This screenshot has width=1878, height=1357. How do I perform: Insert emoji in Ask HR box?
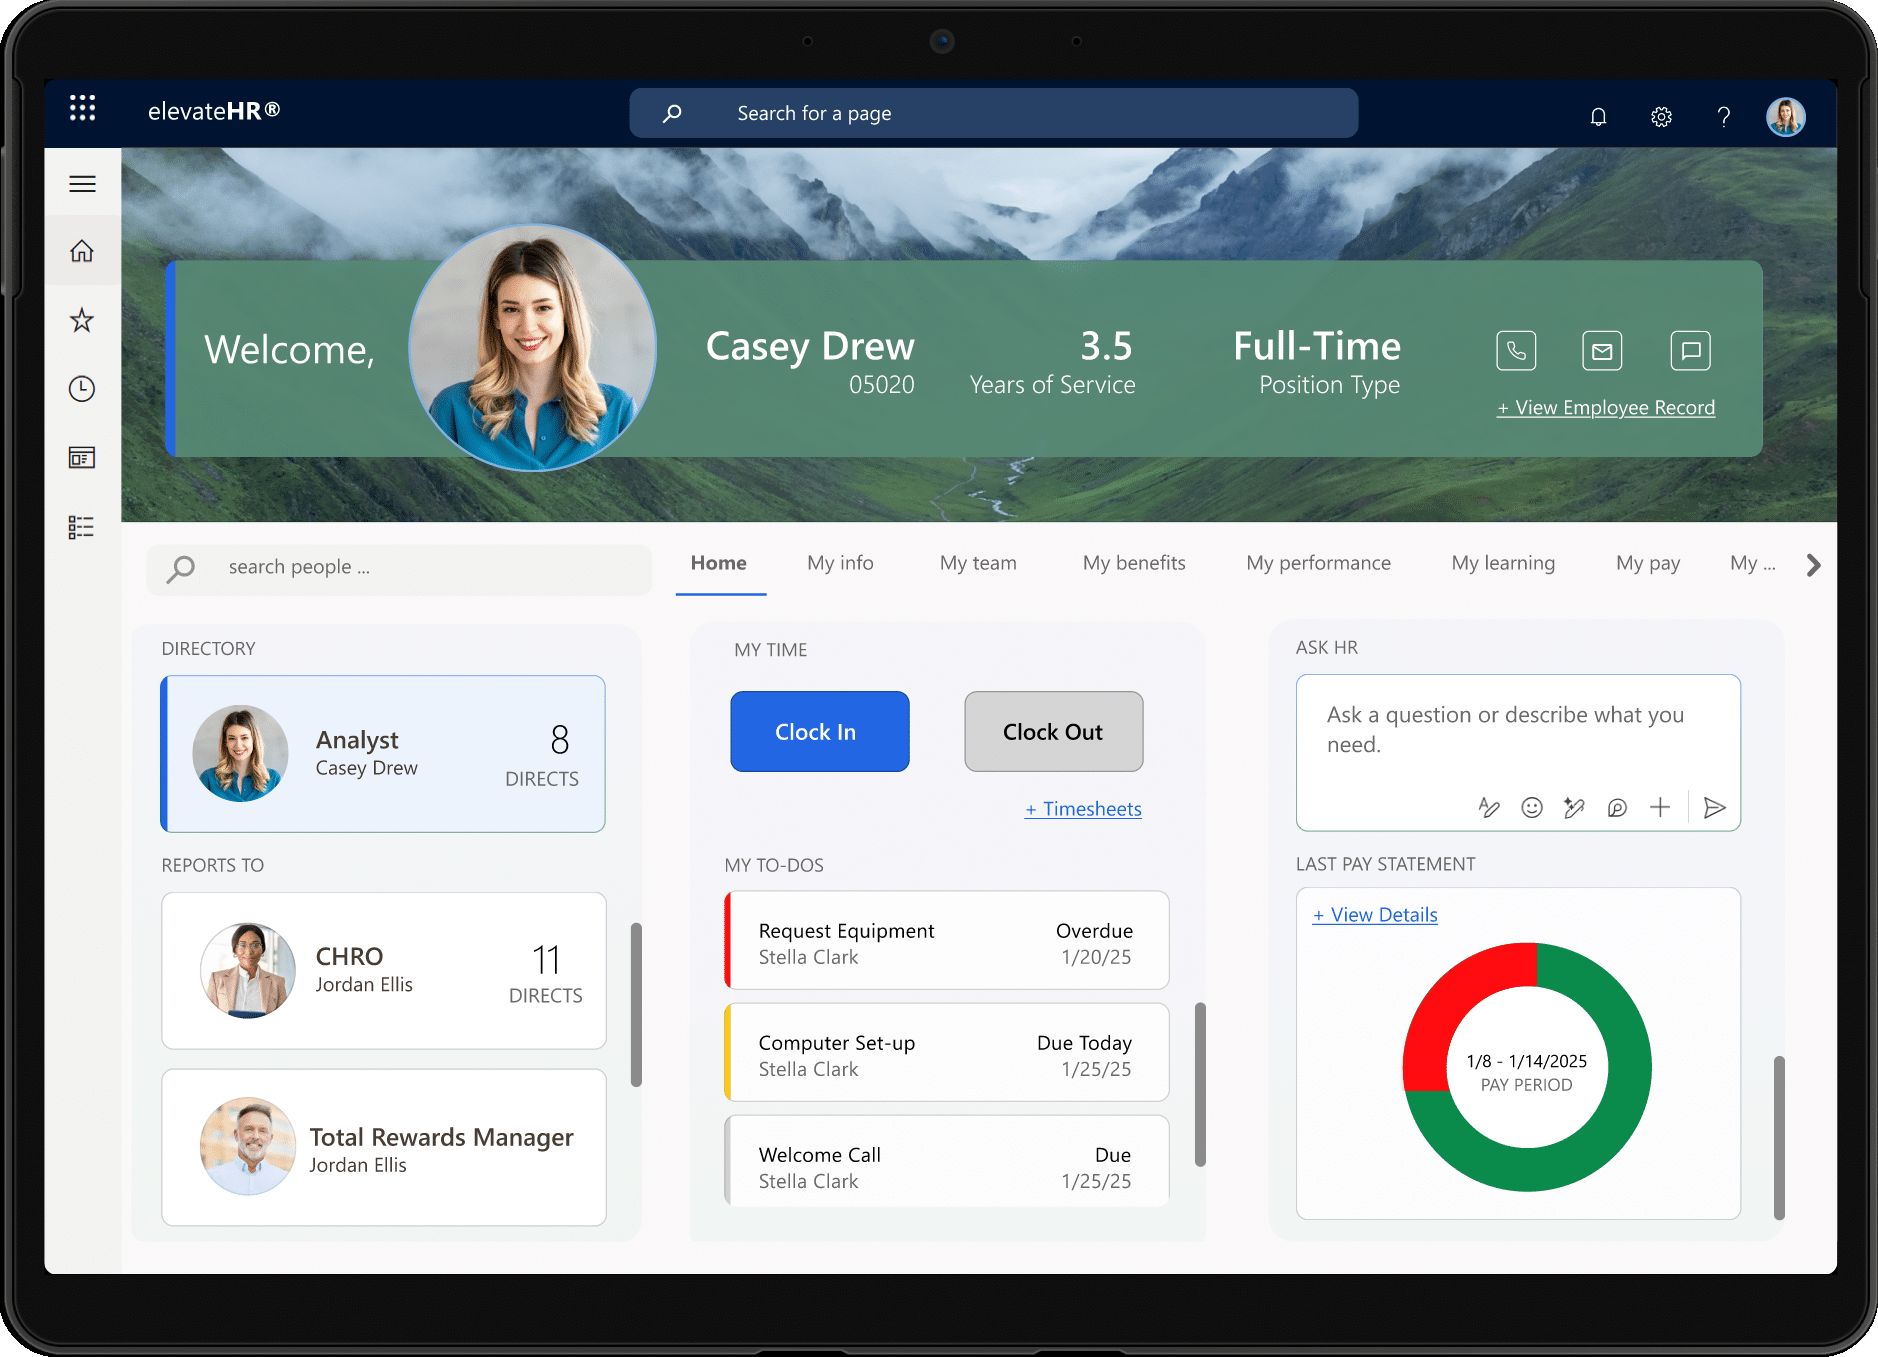coord(1531,808)
